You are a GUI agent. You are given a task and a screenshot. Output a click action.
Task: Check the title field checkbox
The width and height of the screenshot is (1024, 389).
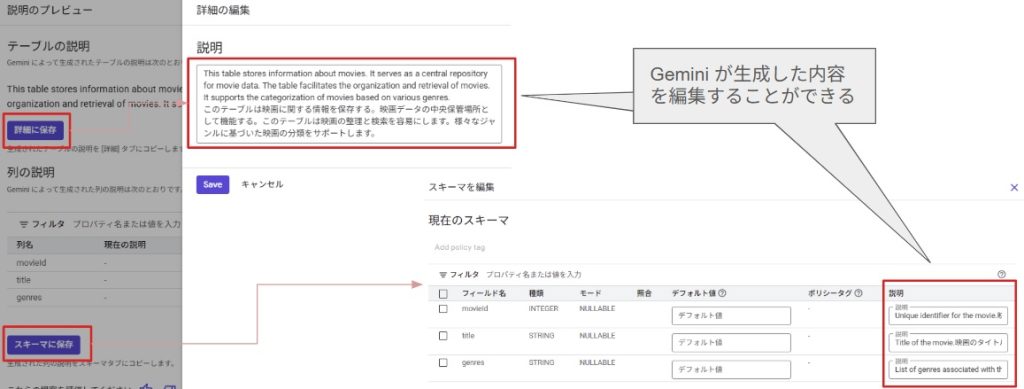(443, 335)
